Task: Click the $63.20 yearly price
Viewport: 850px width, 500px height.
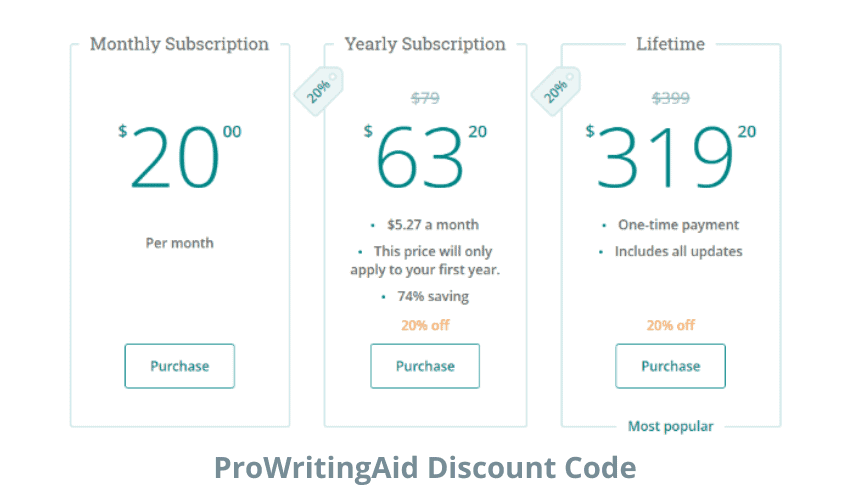Action: click(425, 156)
